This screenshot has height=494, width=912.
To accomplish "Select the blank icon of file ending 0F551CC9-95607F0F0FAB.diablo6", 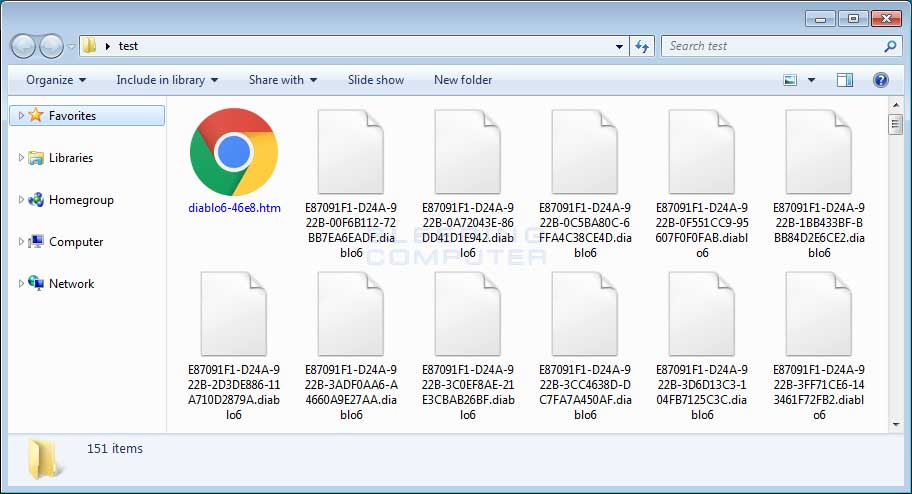I will pyautogui.click(x=701, y=152).
